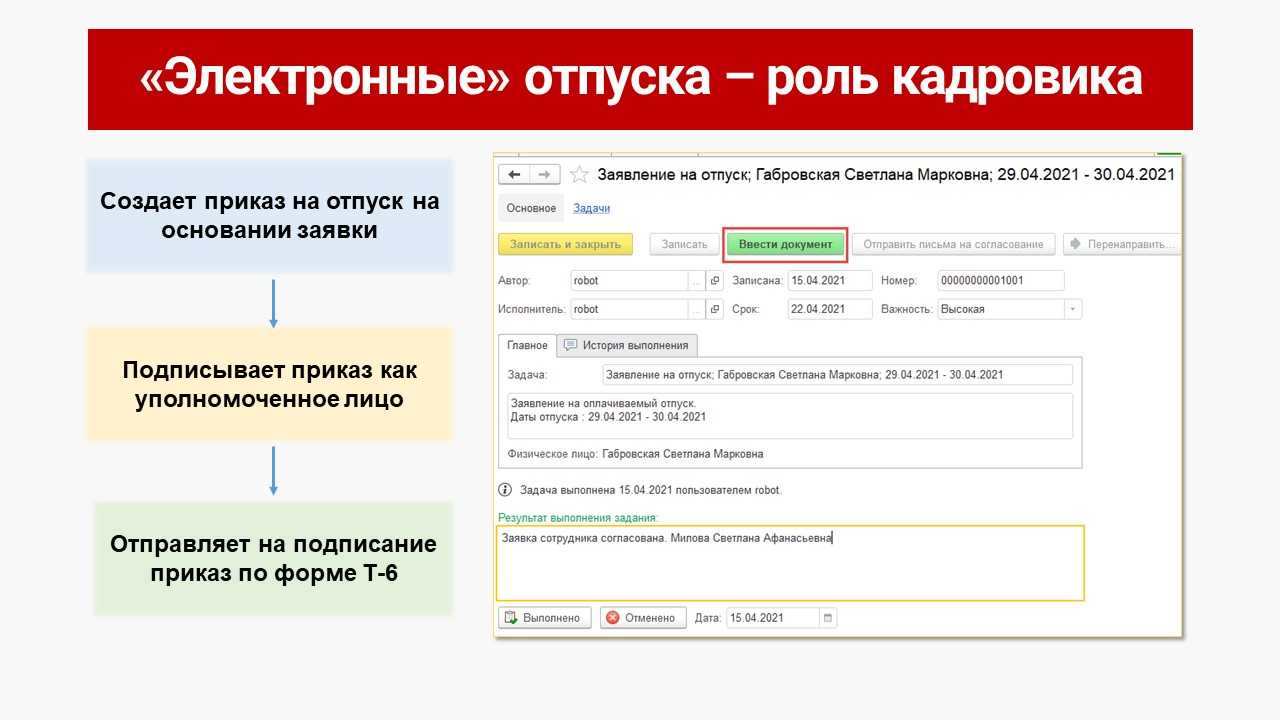Click the Записать и закрыть button
The height and width of the screenshot is (720, 1280).
(565, 244)
